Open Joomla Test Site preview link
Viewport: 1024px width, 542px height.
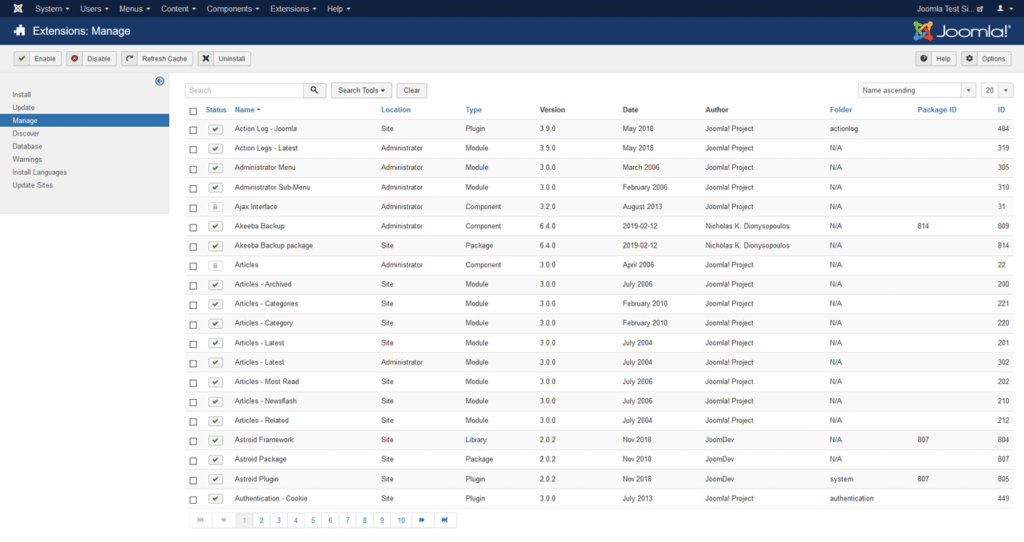click(950, 8)
